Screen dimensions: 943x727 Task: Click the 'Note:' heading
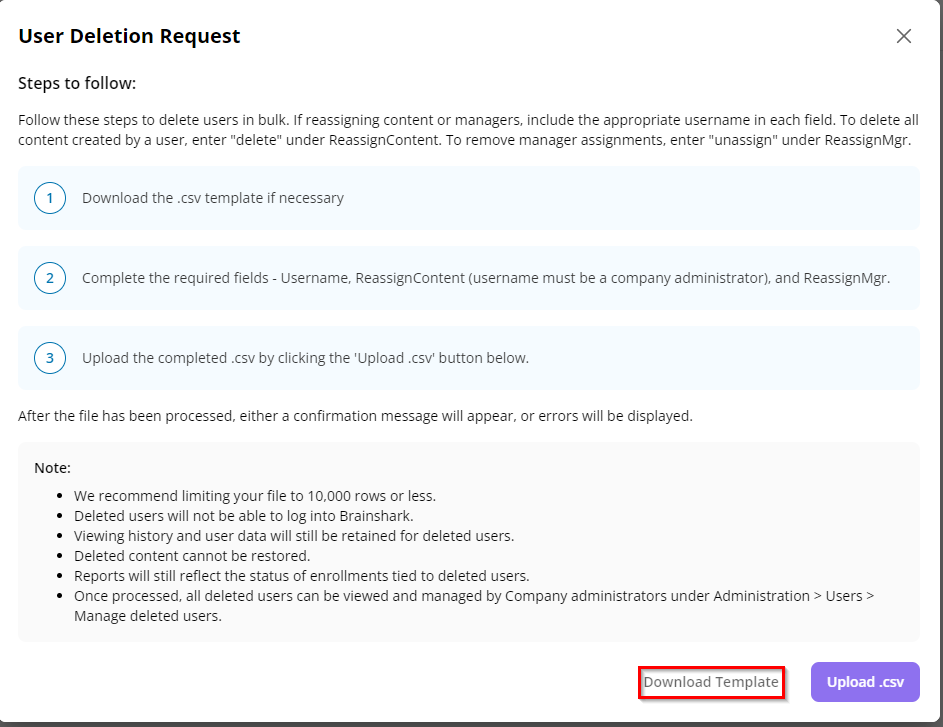click(x=52, y=468)
